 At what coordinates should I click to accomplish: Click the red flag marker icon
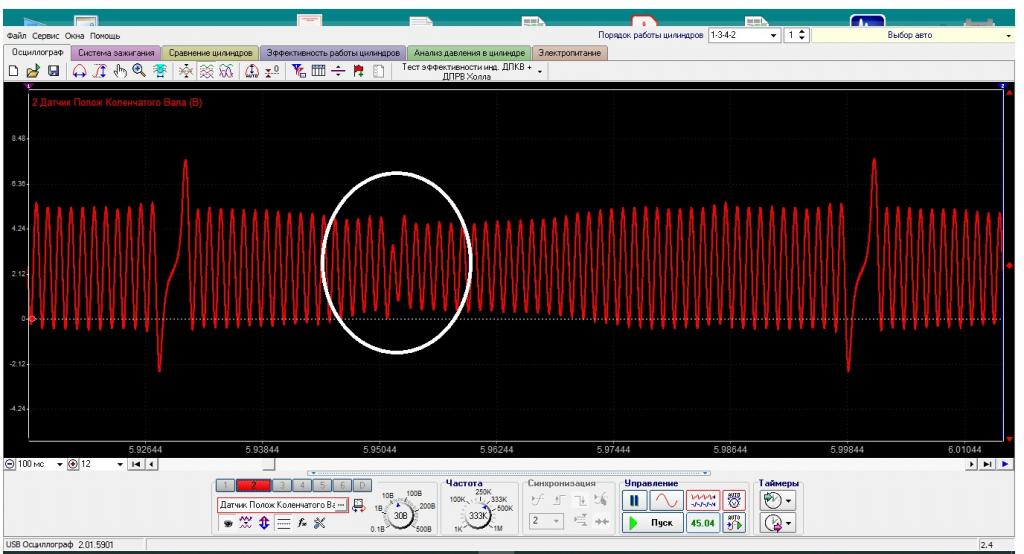[357, 72]
